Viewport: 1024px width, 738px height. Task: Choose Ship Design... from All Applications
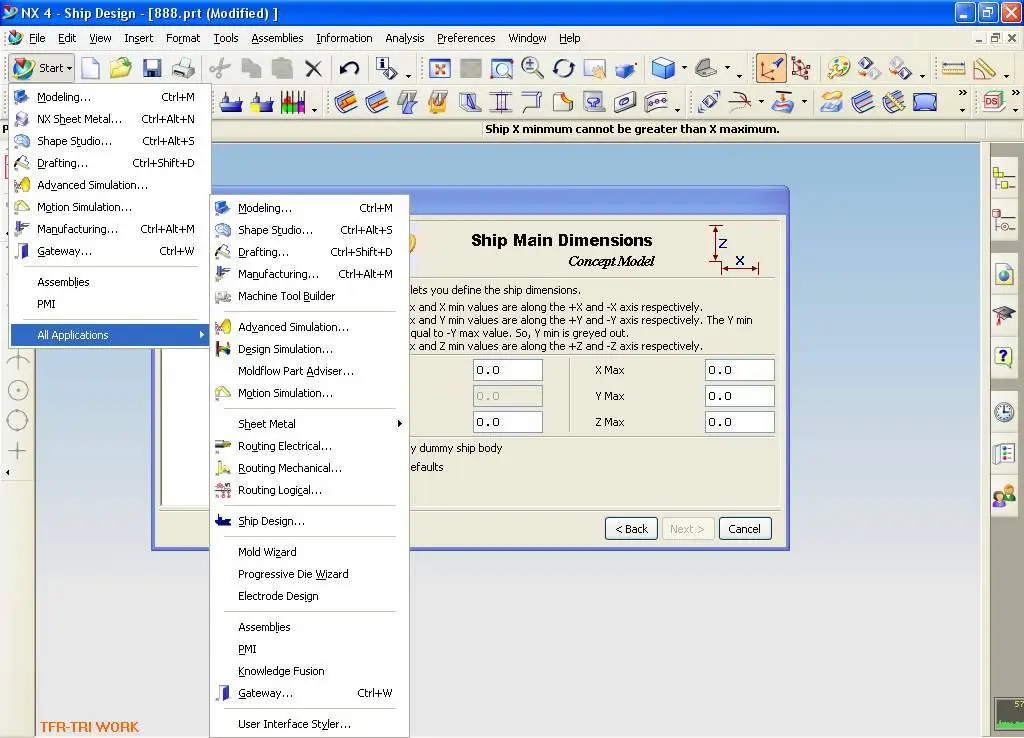(310, 521)
